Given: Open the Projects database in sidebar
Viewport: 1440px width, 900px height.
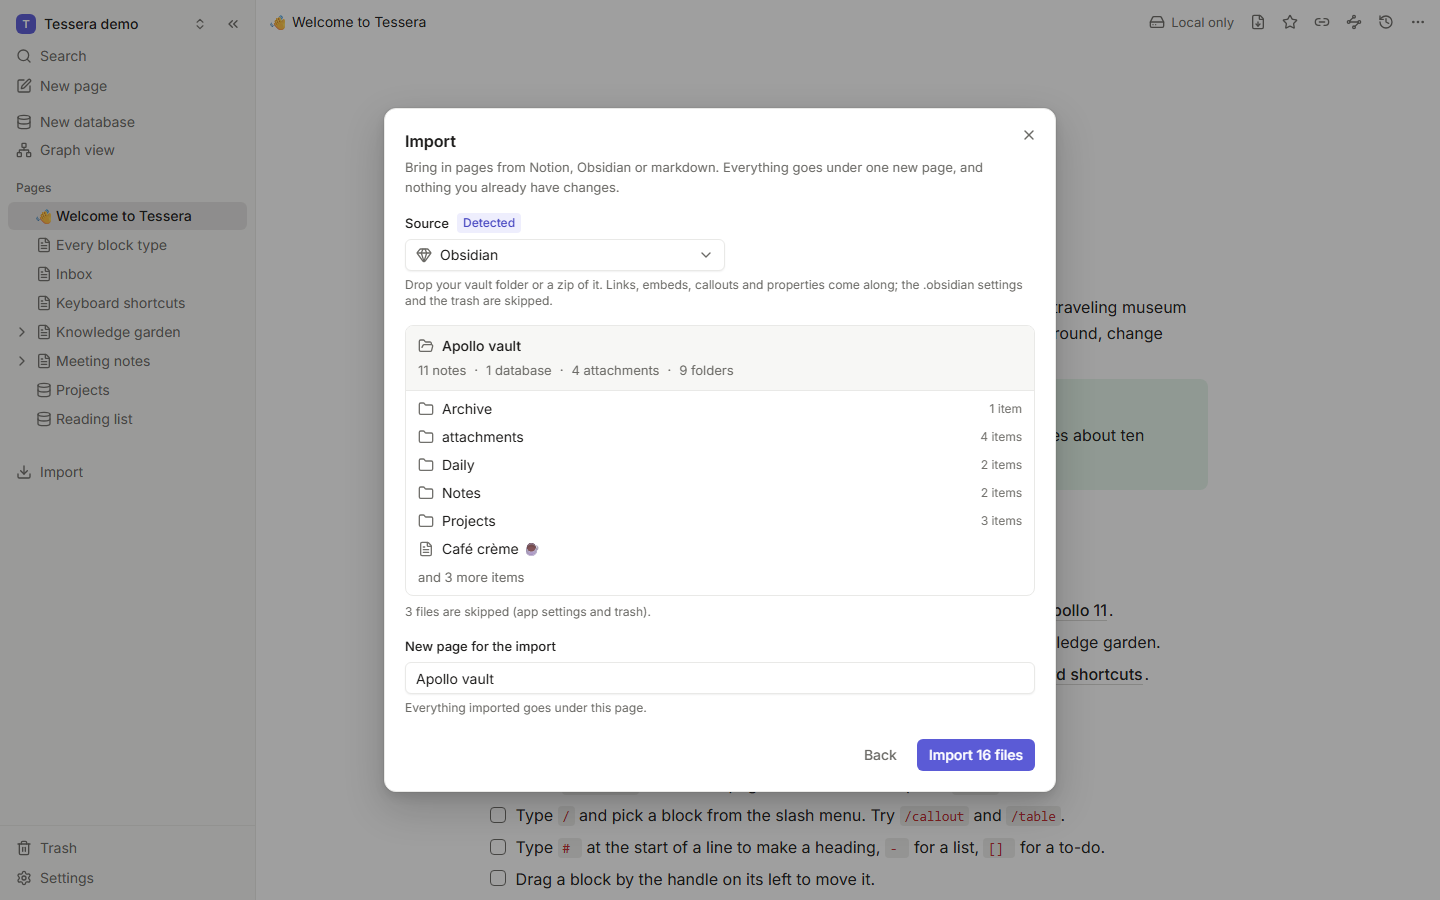Looking at the screenshot, I should tap(127, 390).
